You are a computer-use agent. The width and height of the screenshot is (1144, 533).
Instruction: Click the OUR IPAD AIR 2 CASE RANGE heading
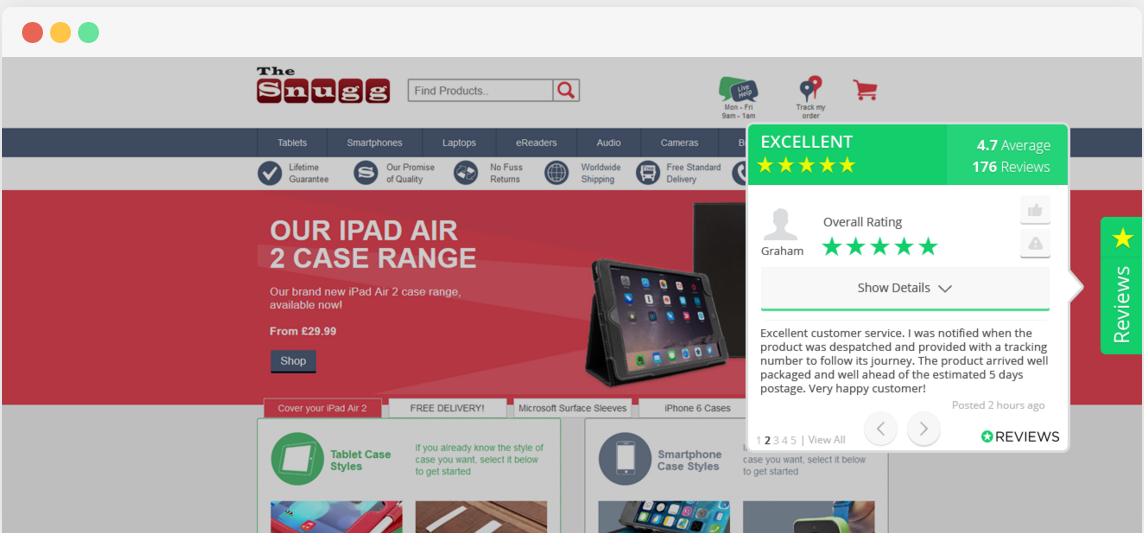click(x=373, y=244)
